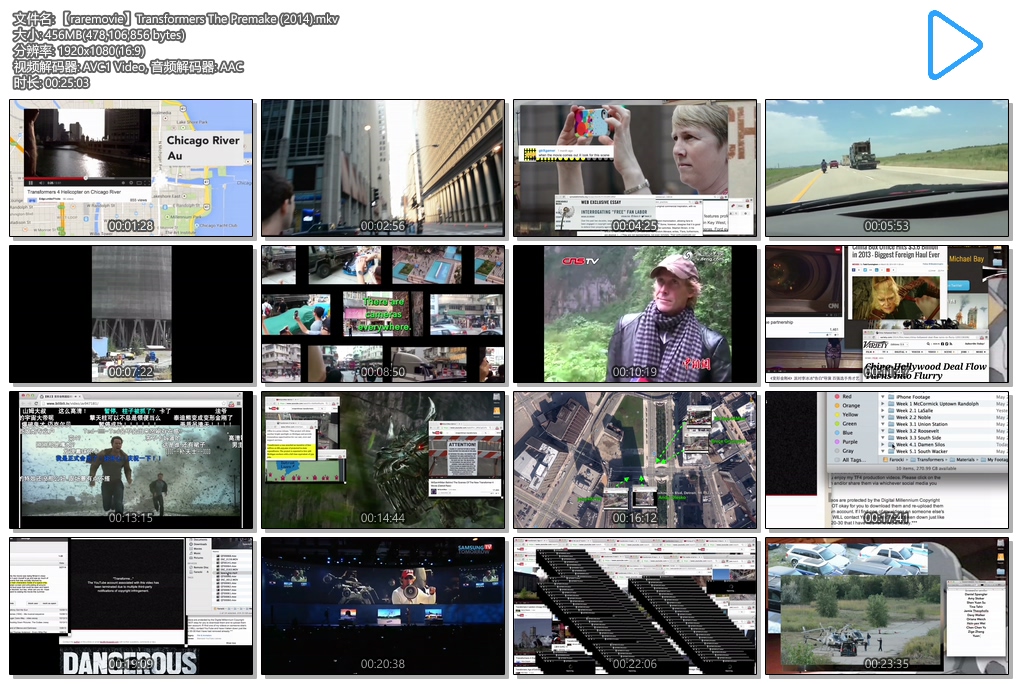Select the skyscraper street thumbnail at 00:02:56

pyautogui.click(x=383, y=168)
